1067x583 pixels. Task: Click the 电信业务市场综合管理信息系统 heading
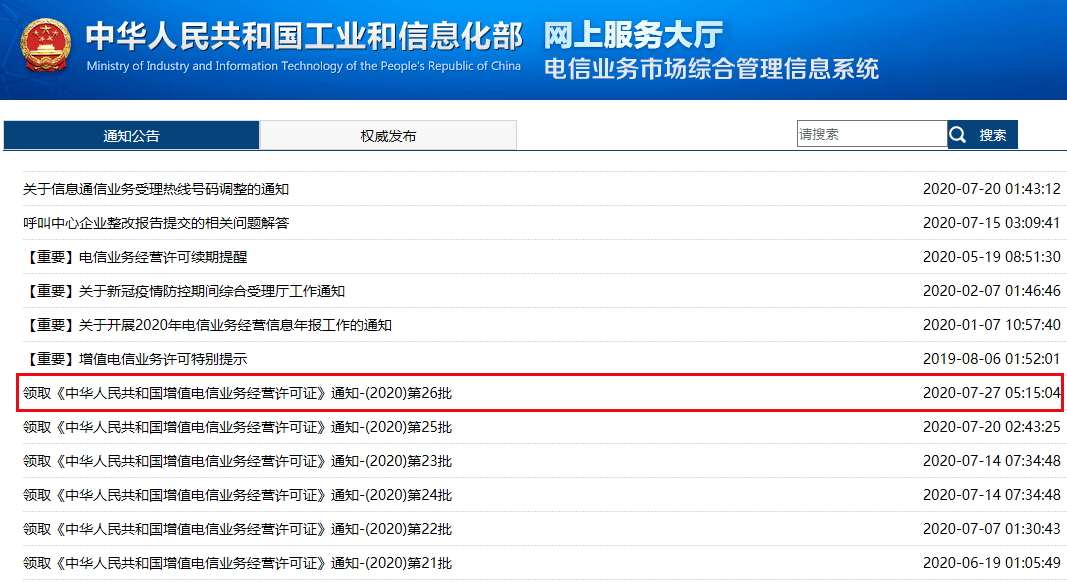click(711, 69)
